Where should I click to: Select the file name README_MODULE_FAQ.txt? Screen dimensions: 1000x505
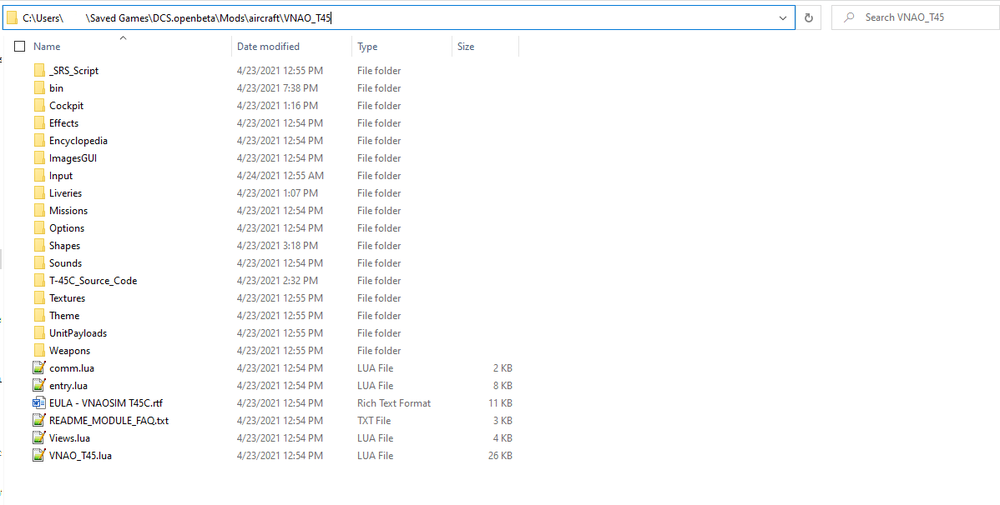click(x=109, y=421)
